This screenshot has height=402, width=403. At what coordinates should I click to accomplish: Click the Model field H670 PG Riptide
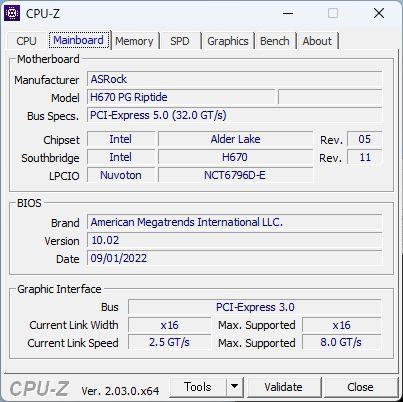coord(181,97)
